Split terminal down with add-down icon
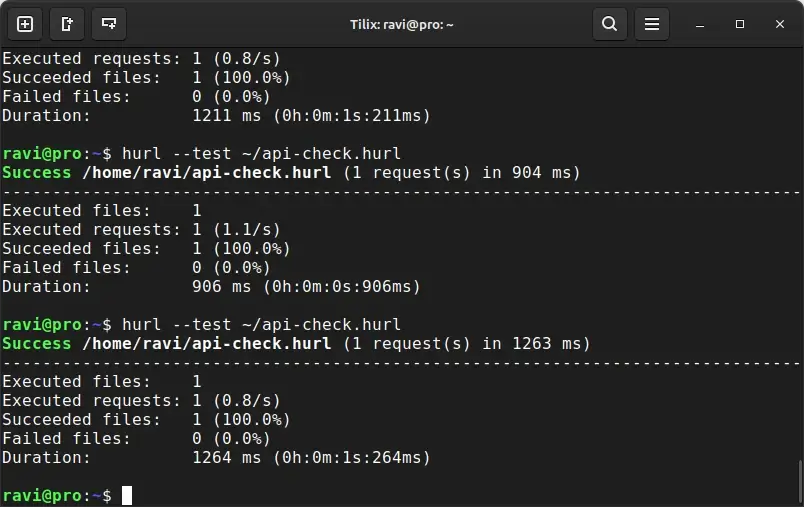This screenshot has width=804, height=507. point(109,24)
